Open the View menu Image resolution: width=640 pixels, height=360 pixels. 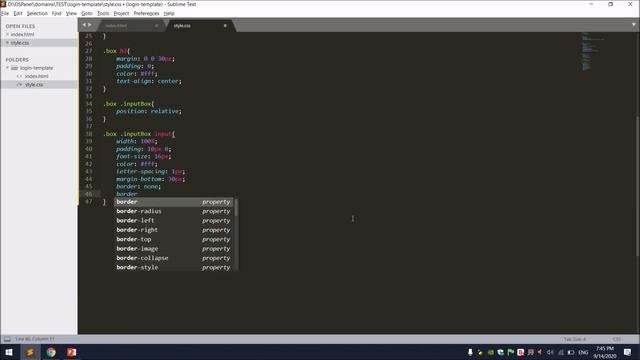[x=71, y=13]
